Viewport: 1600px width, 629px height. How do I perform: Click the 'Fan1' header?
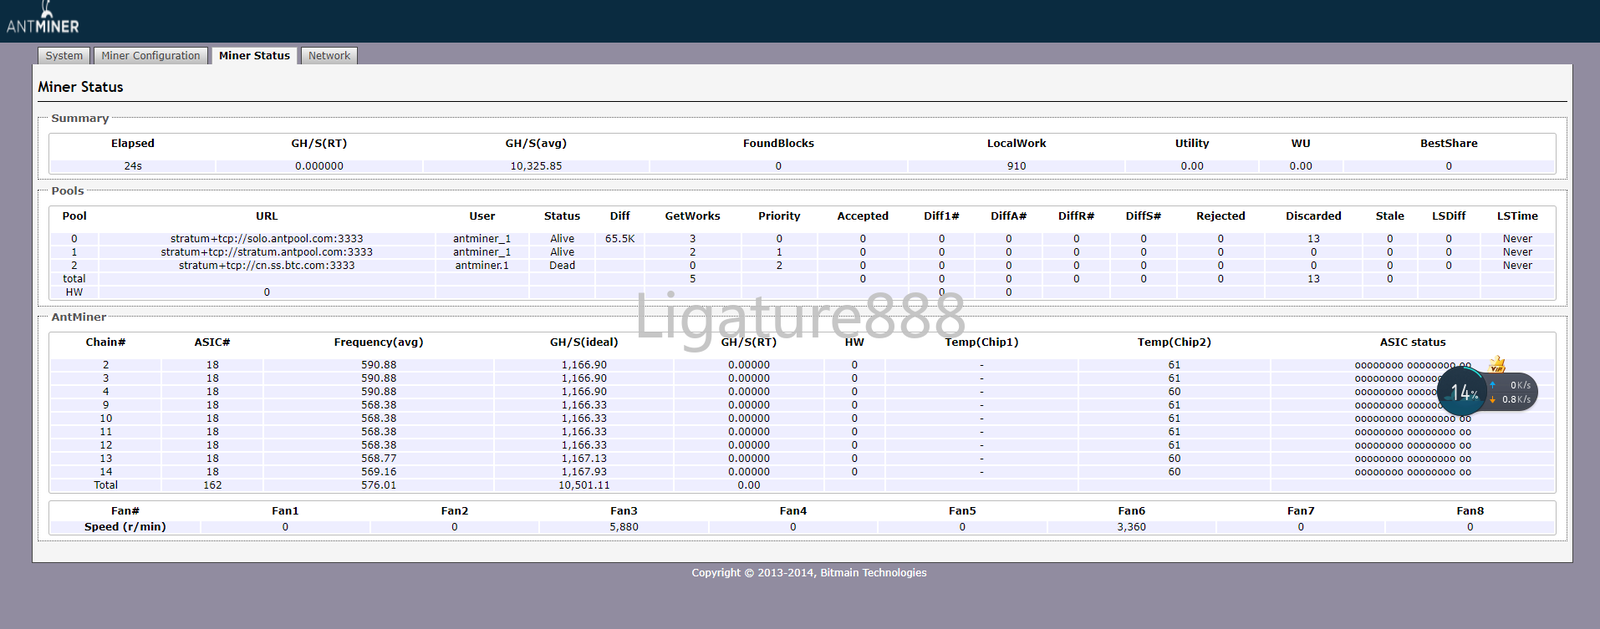(x=285, y=511)
